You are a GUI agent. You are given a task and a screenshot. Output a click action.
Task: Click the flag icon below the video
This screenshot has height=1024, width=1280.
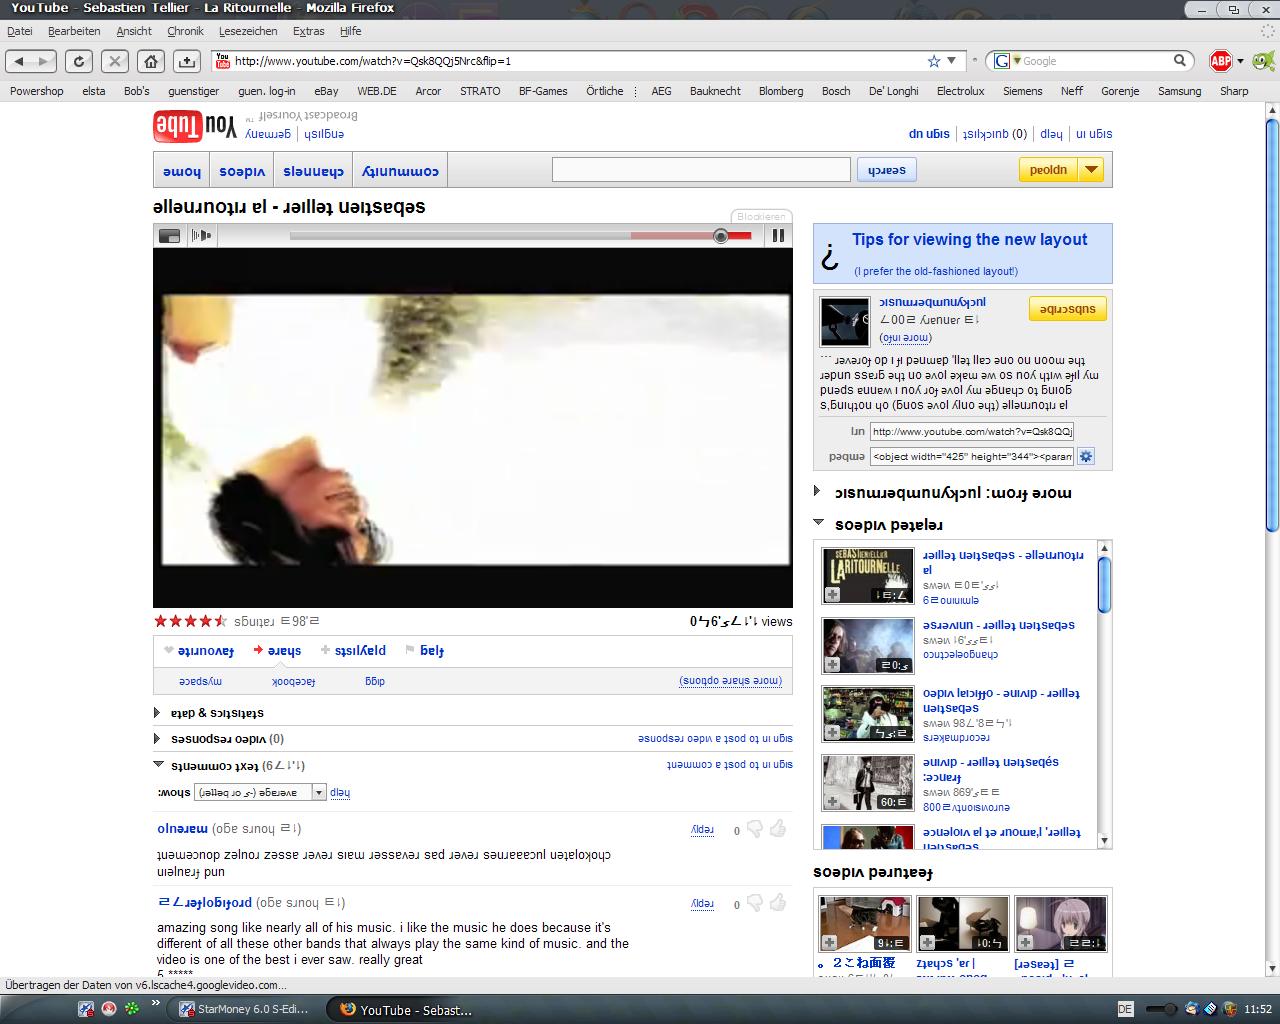[410, 650]
